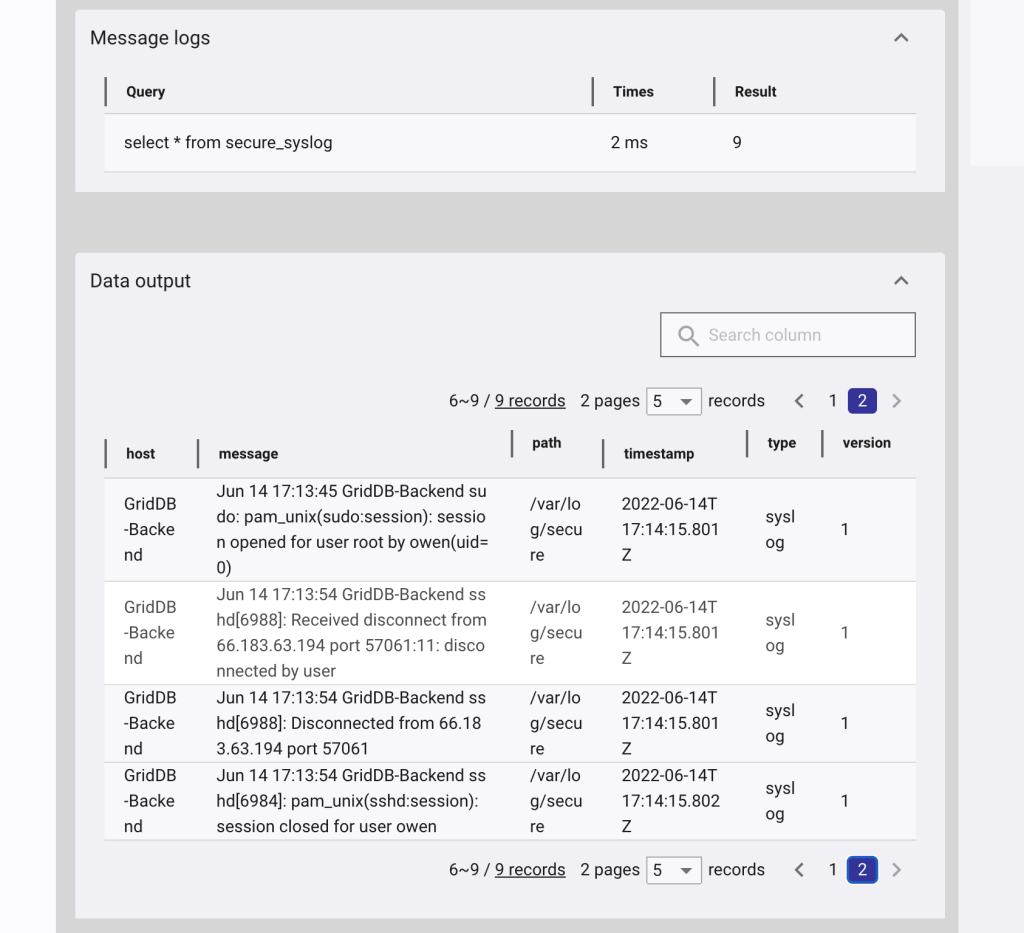Click the host column header

point(140,453)
